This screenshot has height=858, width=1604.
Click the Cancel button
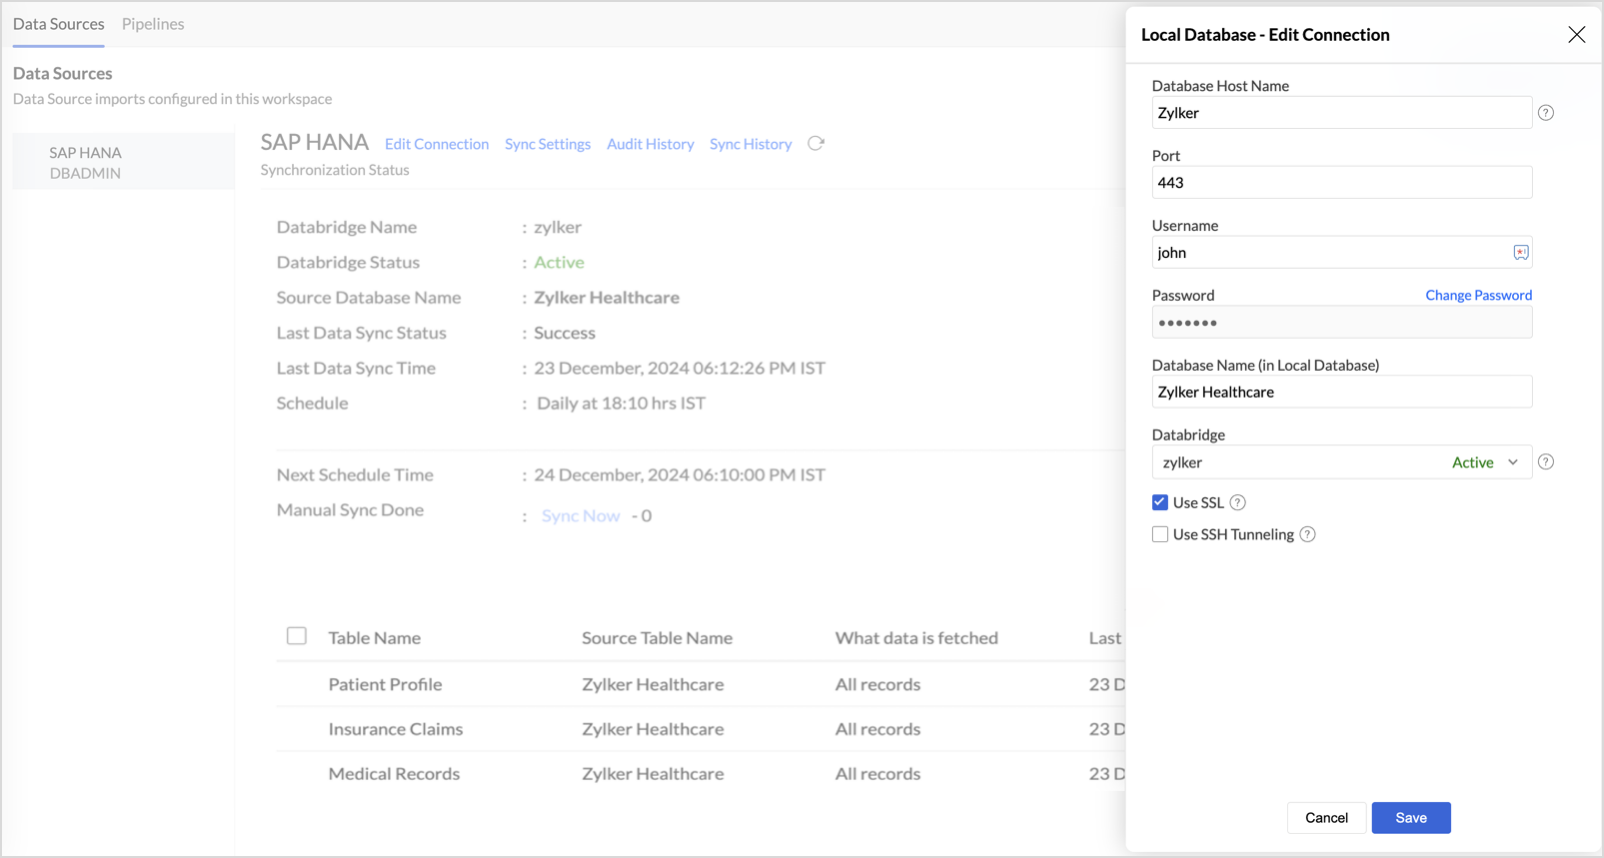pyautogui.click(x=1326, y=818)
